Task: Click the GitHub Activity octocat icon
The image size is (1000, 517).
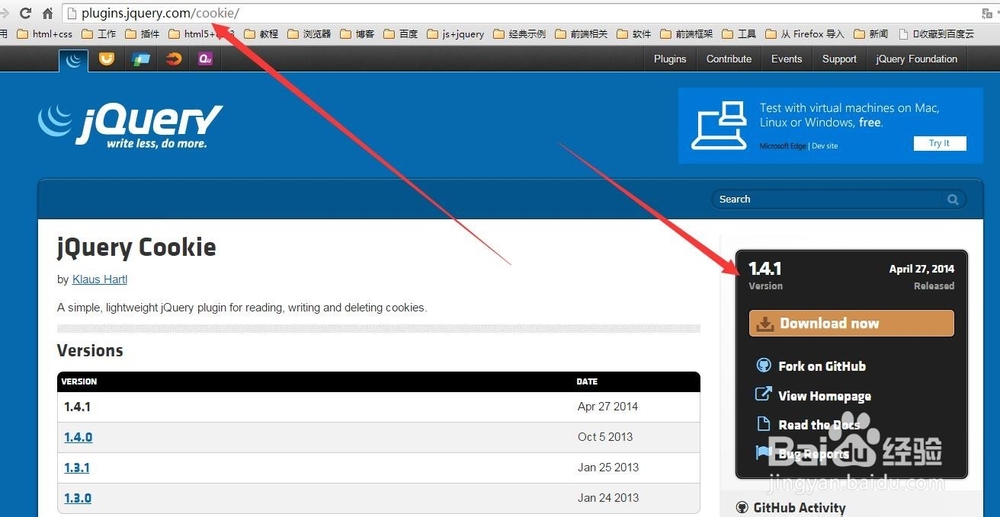Action: [742, 507]
